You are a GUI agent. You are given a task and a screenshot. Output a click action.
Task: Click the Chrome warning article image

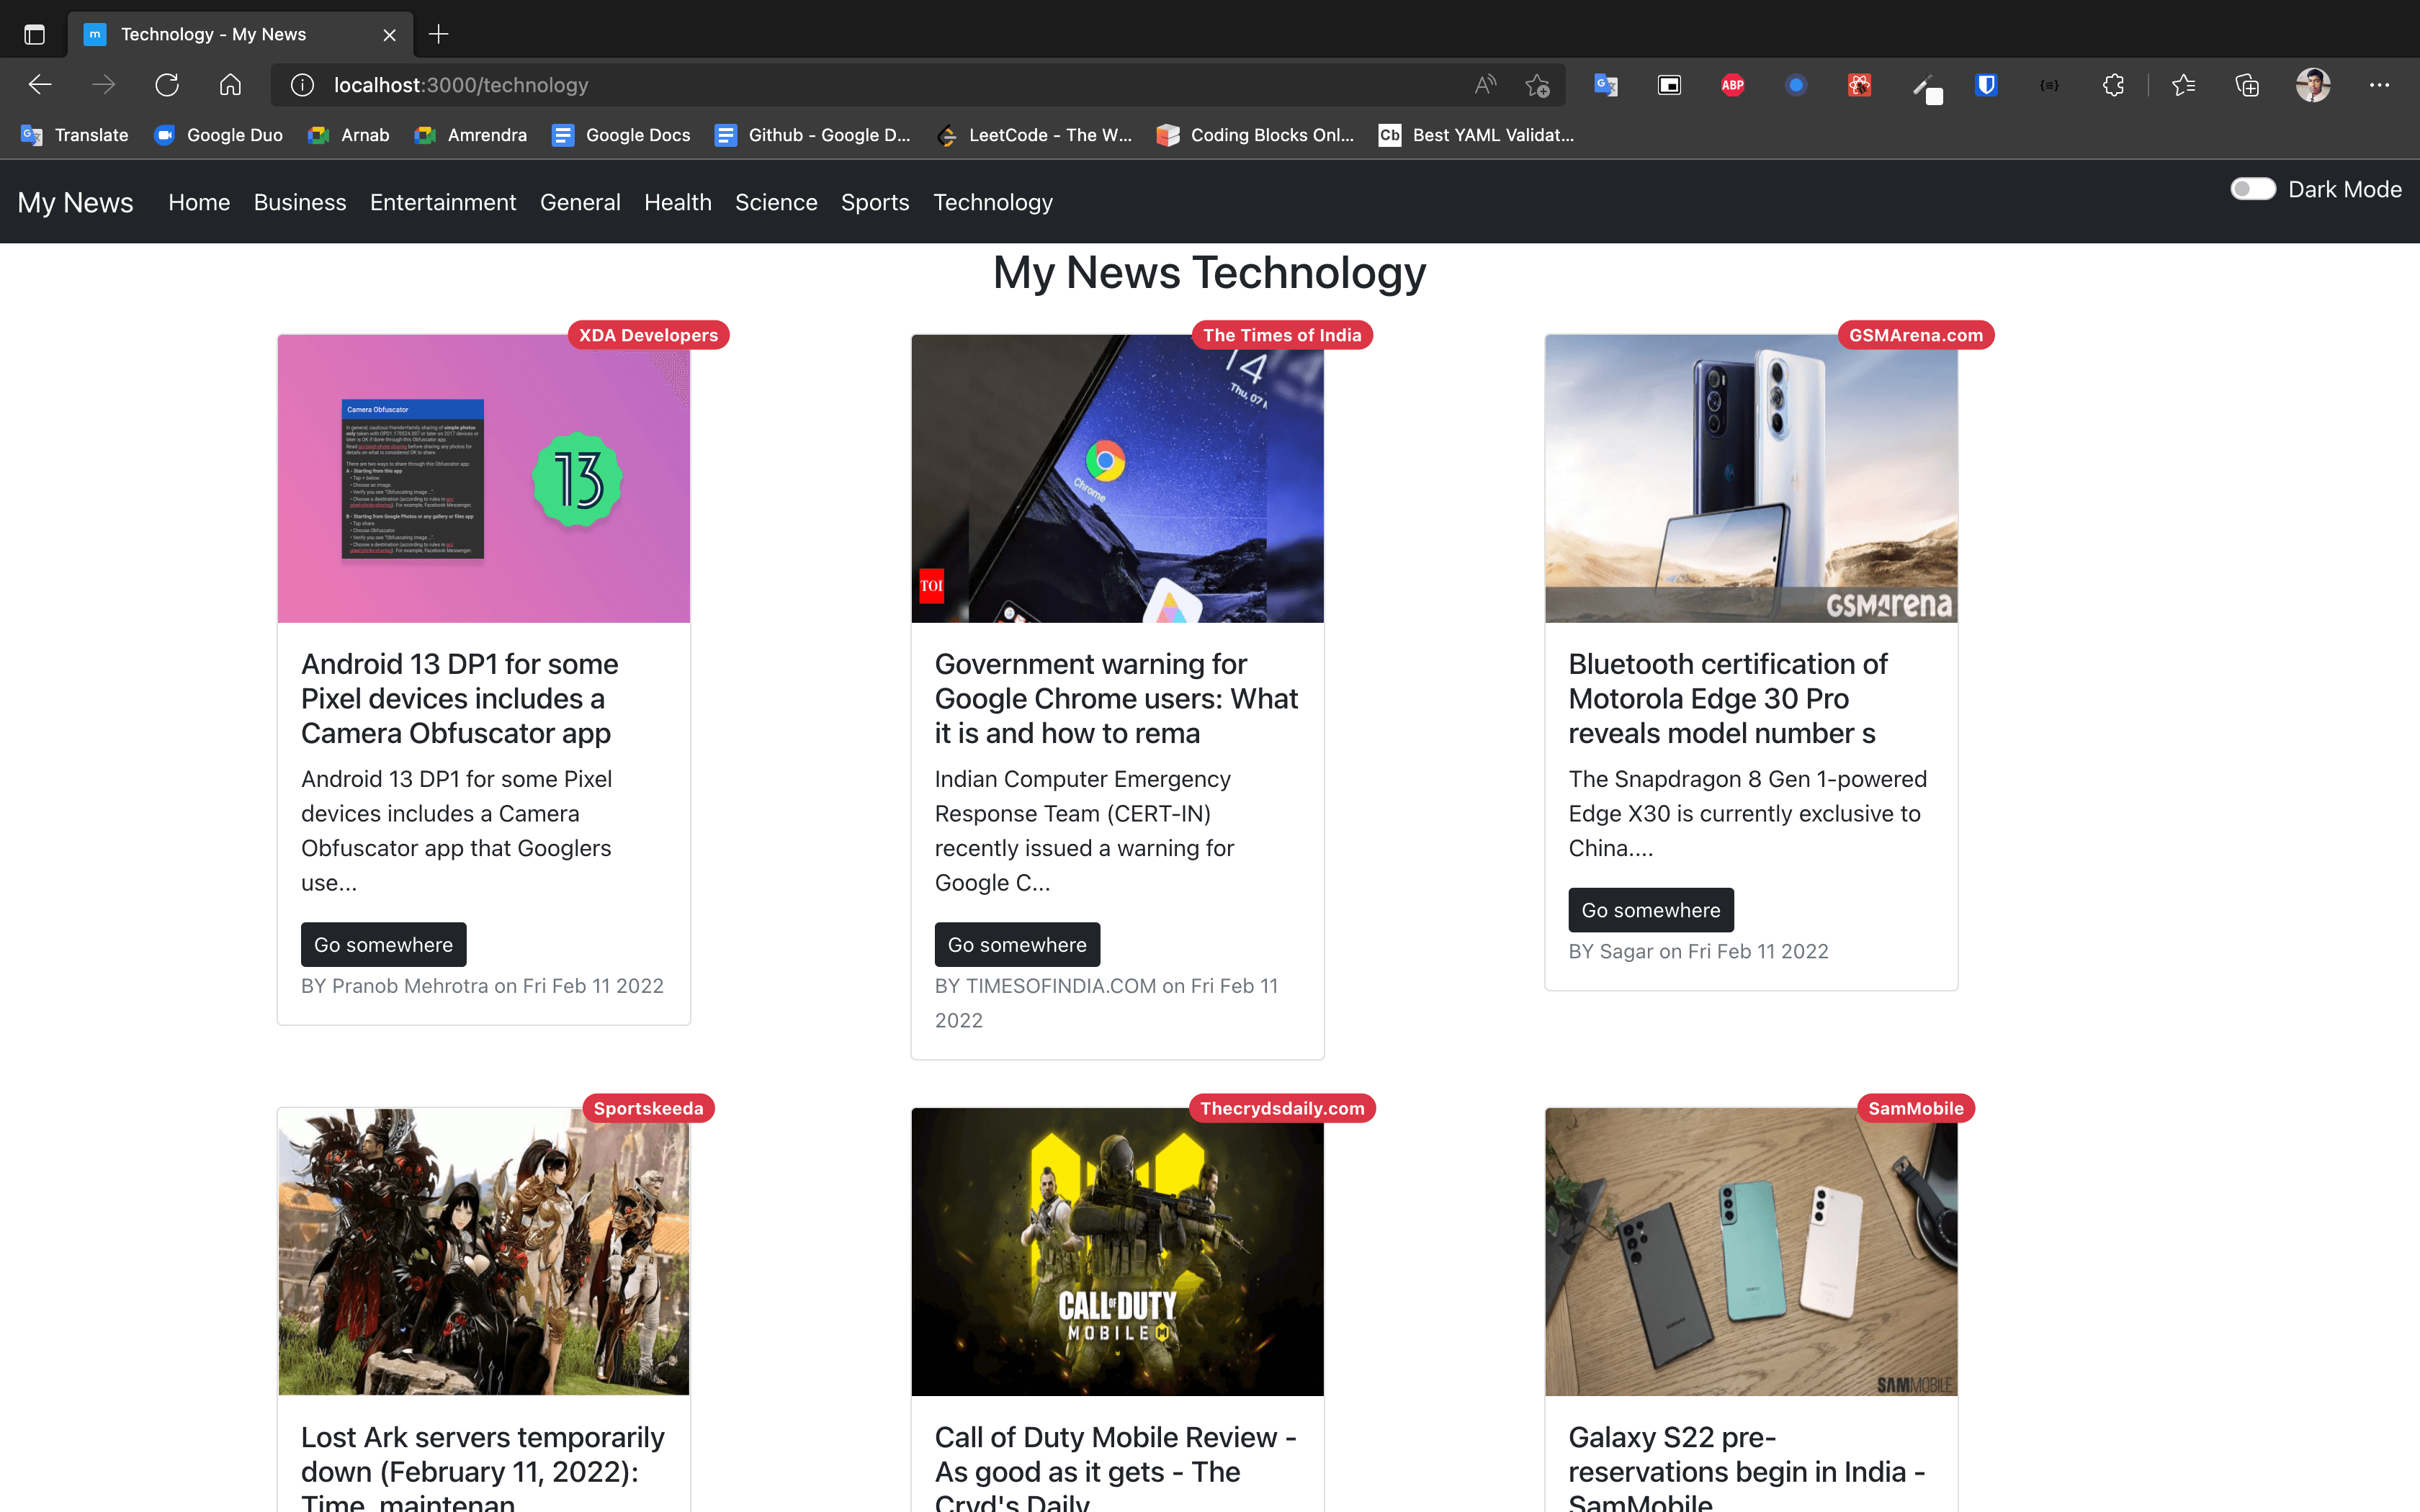click(x=1117, y=478)
